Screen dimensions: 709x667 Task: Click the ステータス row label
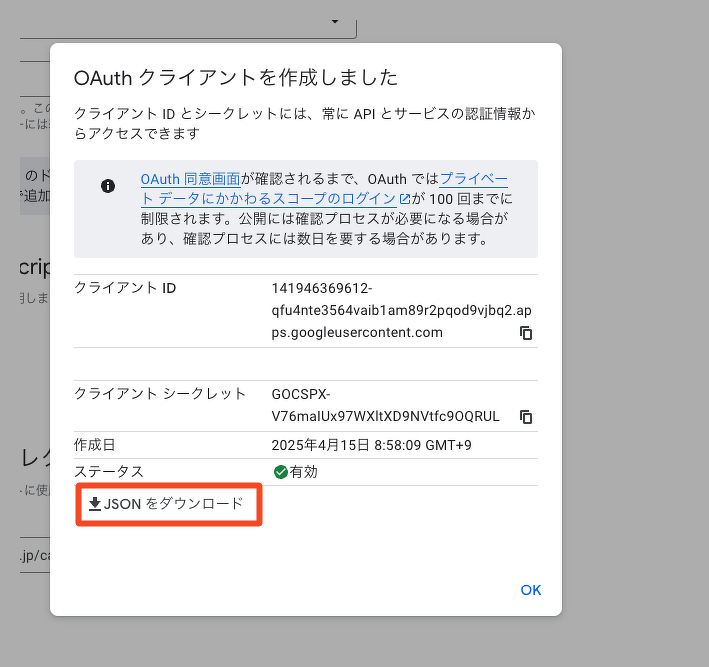(x=109, y=471)
